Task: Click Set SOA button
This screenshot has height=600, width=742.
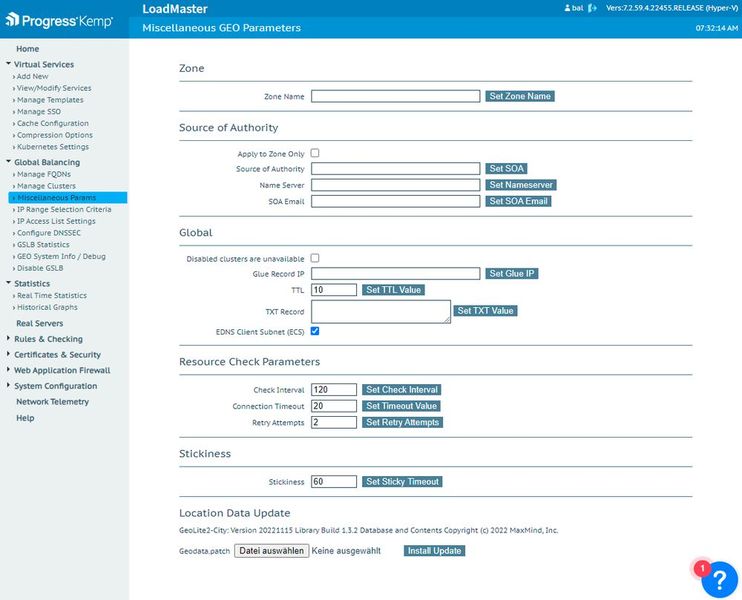Action: 506,168
